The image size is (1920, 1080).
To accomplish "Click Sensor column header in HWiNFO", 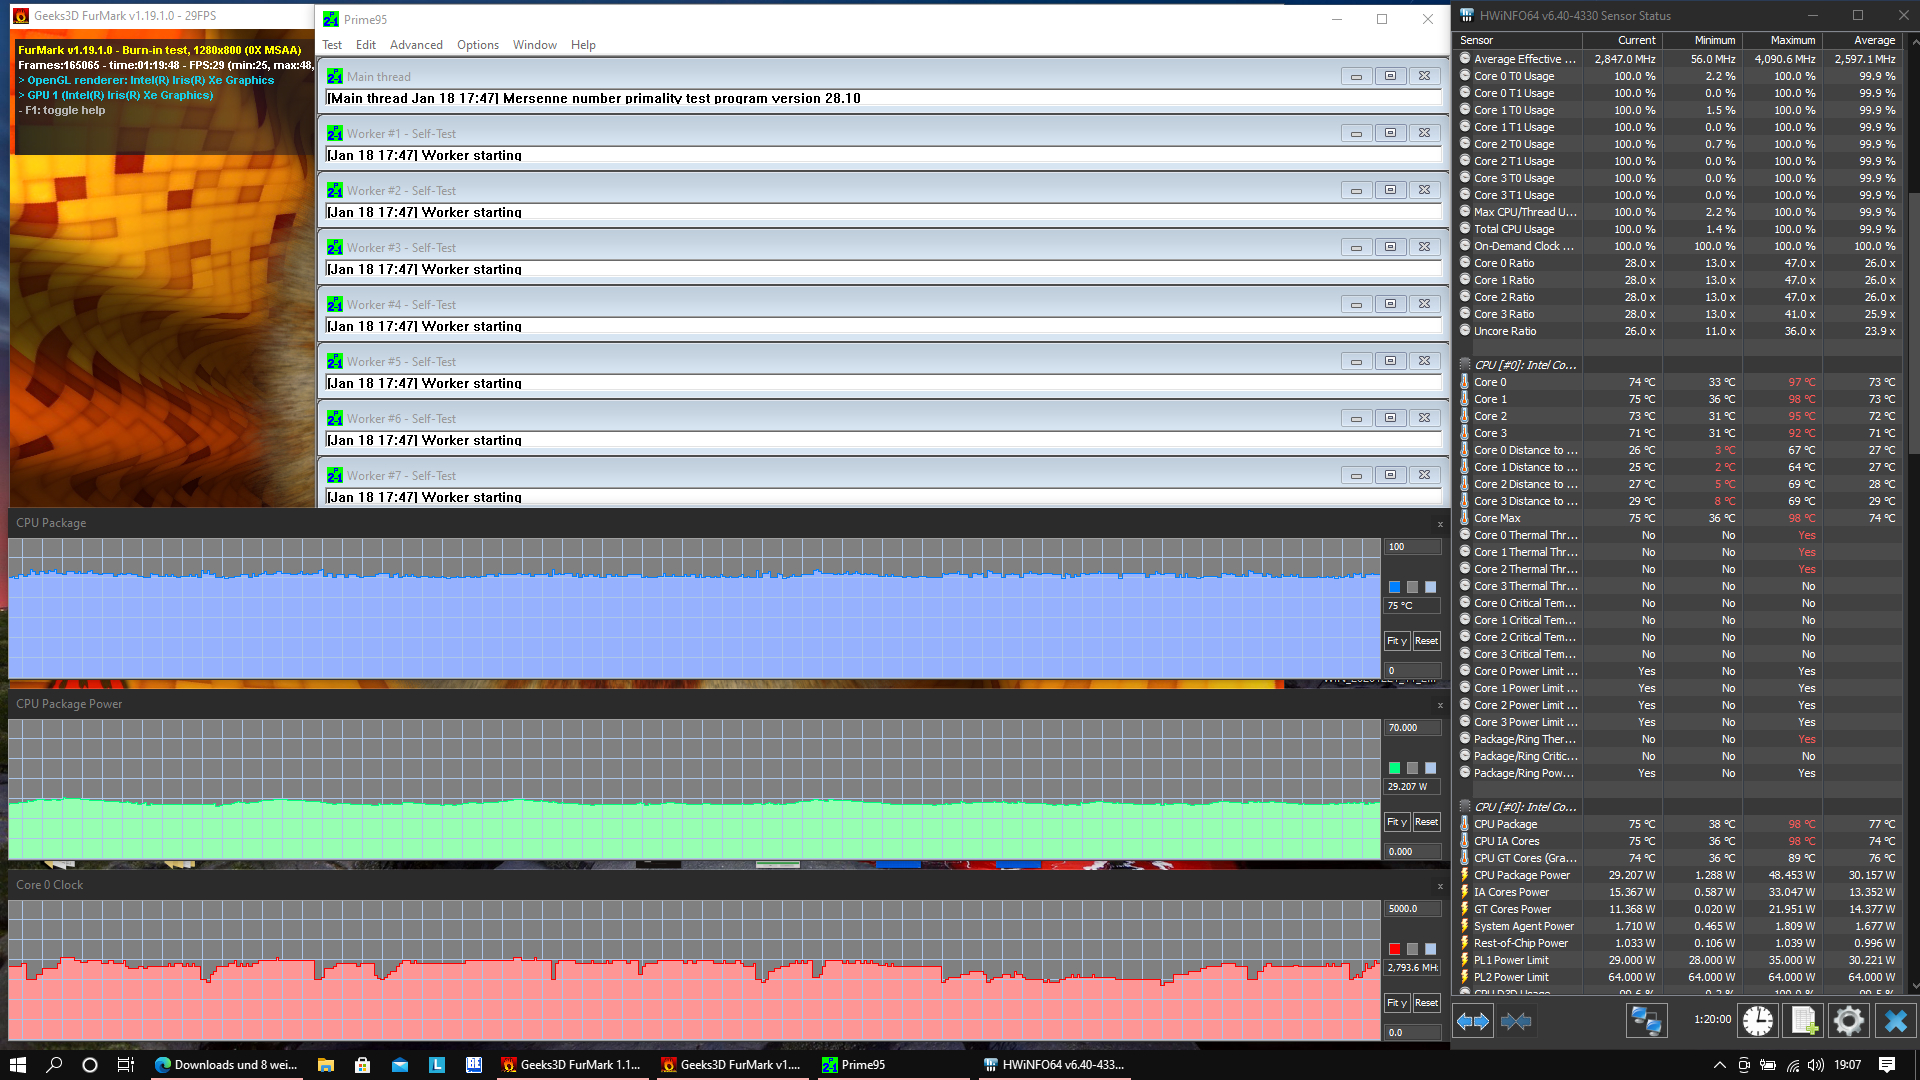I will [x=1517, y=40].
